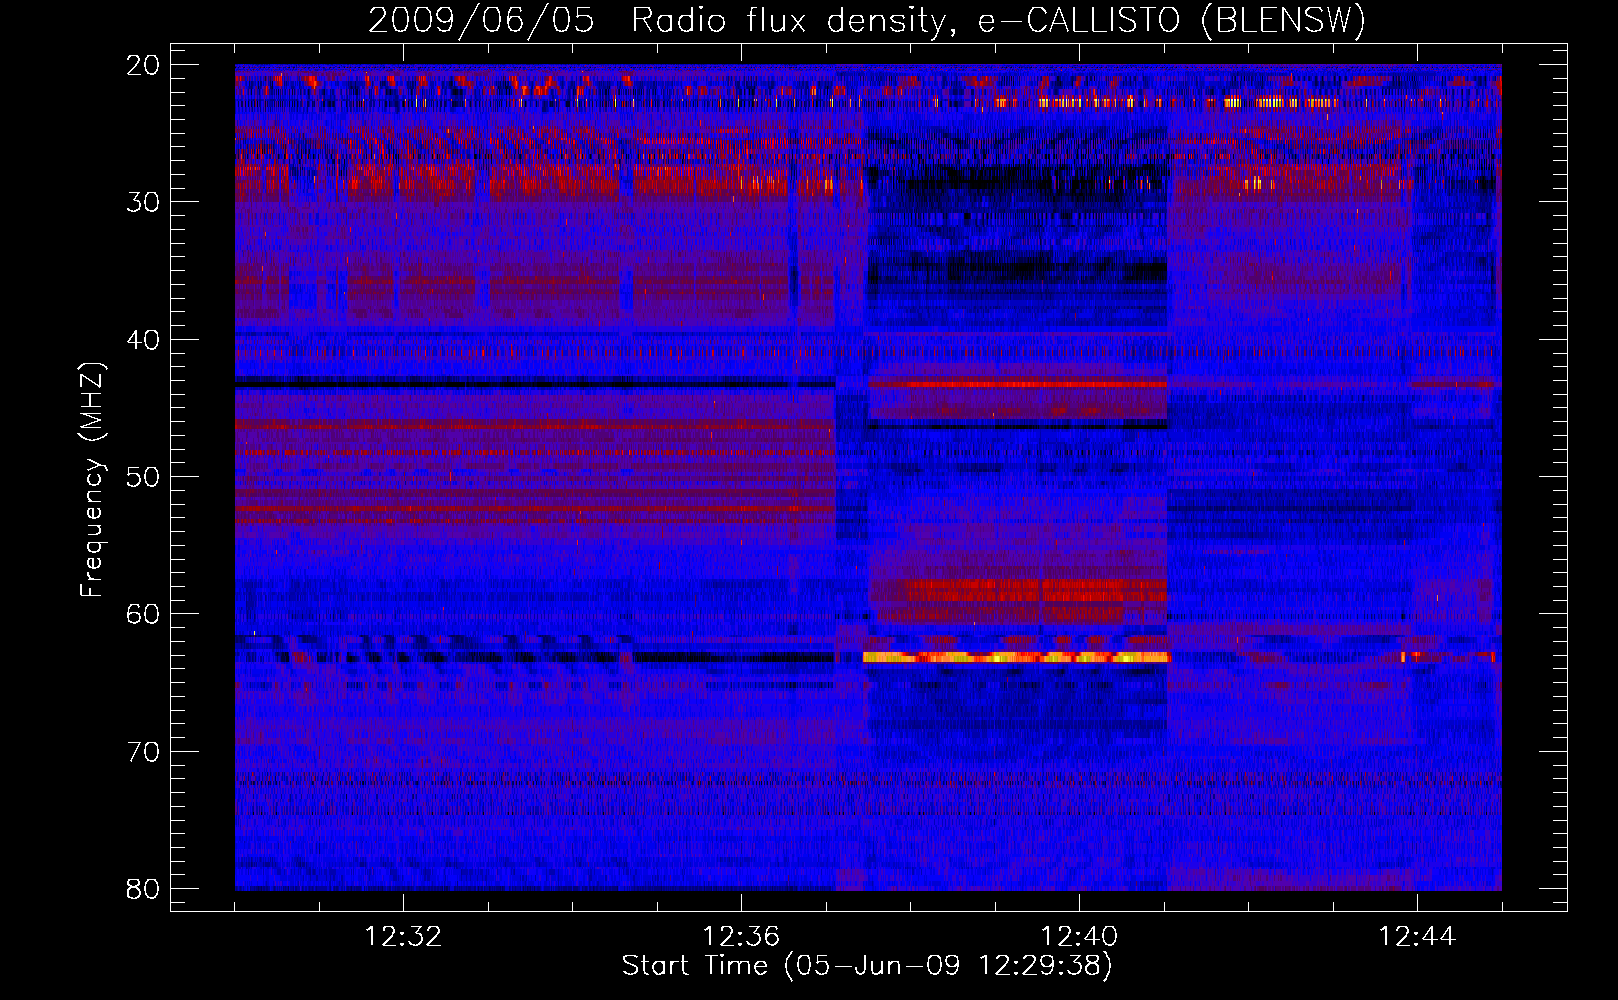Click the plot title 'Radio flux density, e-CALLISTO (BLENSW)'

[x=998, y=21]
